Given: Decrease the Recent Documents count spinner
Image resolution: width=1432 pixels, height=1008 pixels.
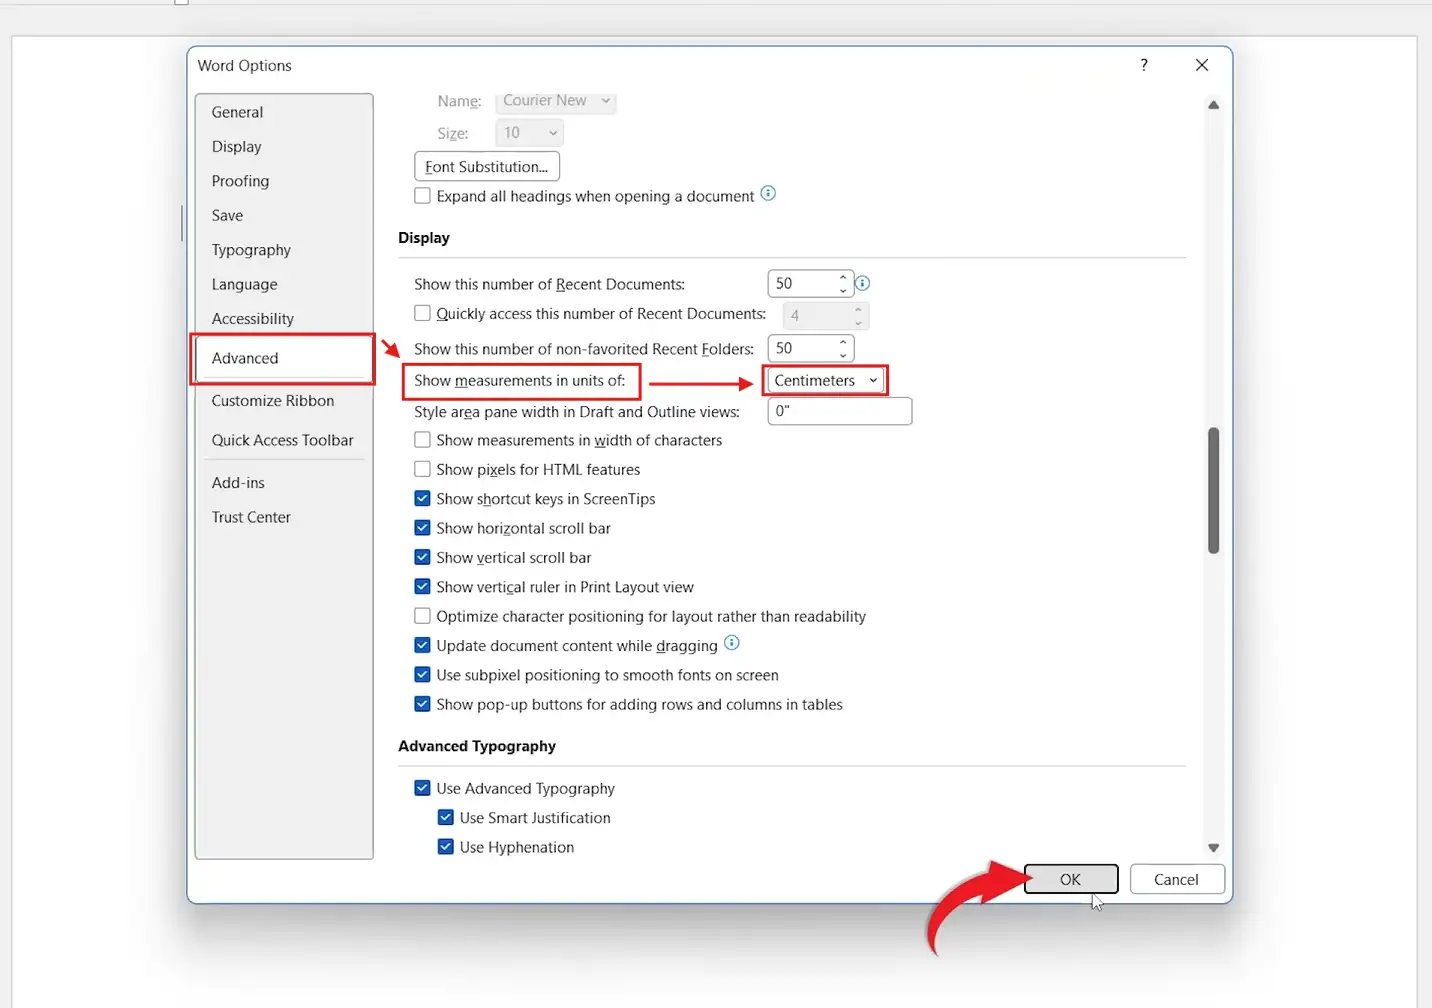Looking at the screenshot, I should pos(843,290).
